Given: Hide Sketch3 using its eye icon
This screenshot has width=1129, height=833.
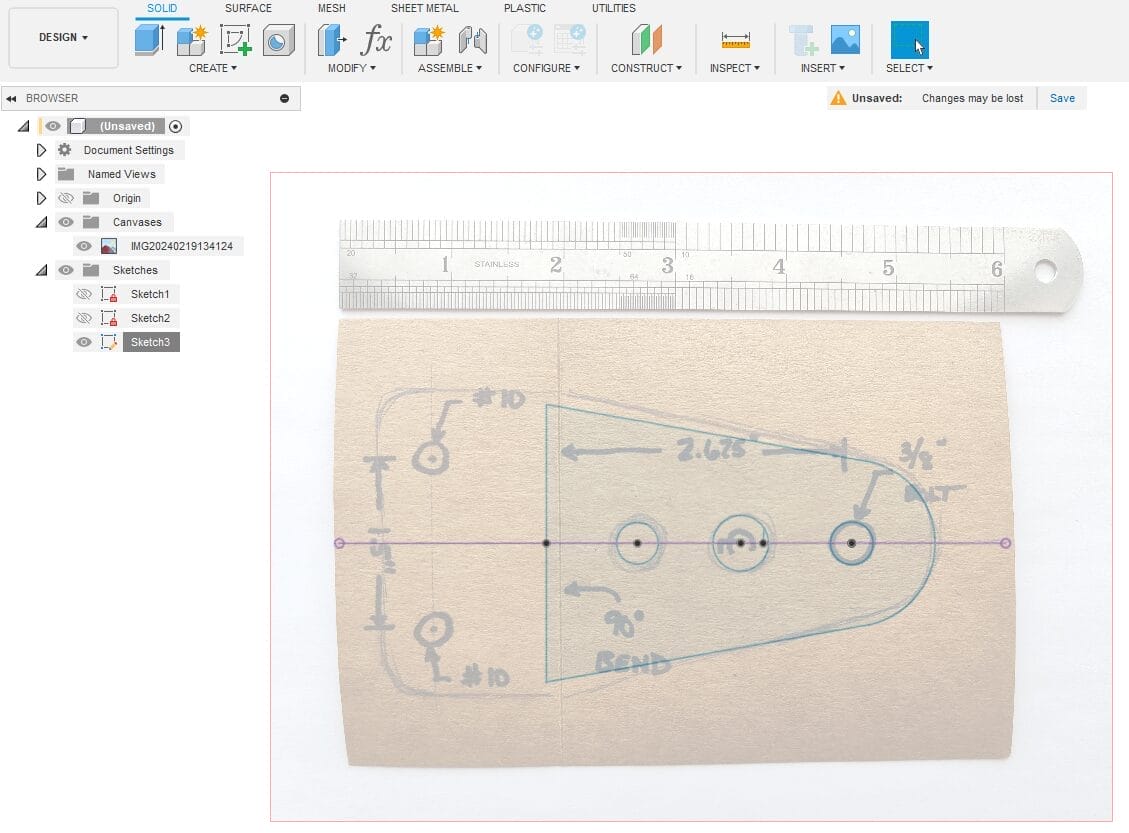Looking at the screenshot, I should (x=84, y=342).
